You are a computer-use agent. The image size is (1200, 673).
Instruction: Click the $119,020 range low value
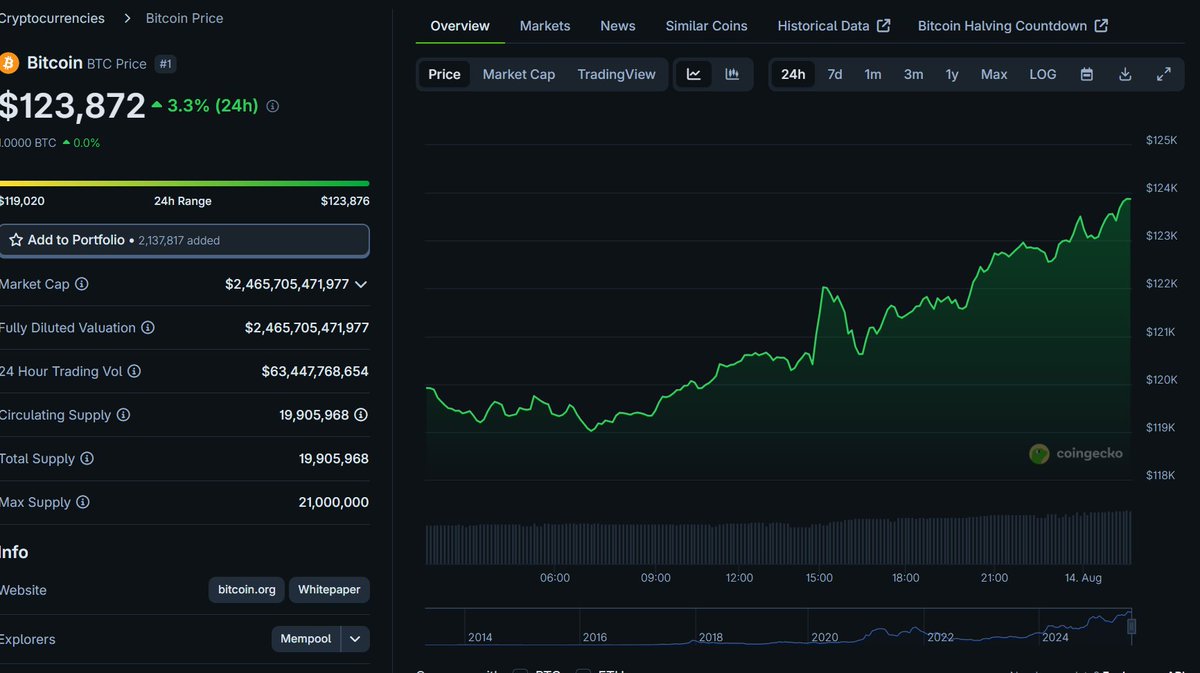[x=22, y=201]
